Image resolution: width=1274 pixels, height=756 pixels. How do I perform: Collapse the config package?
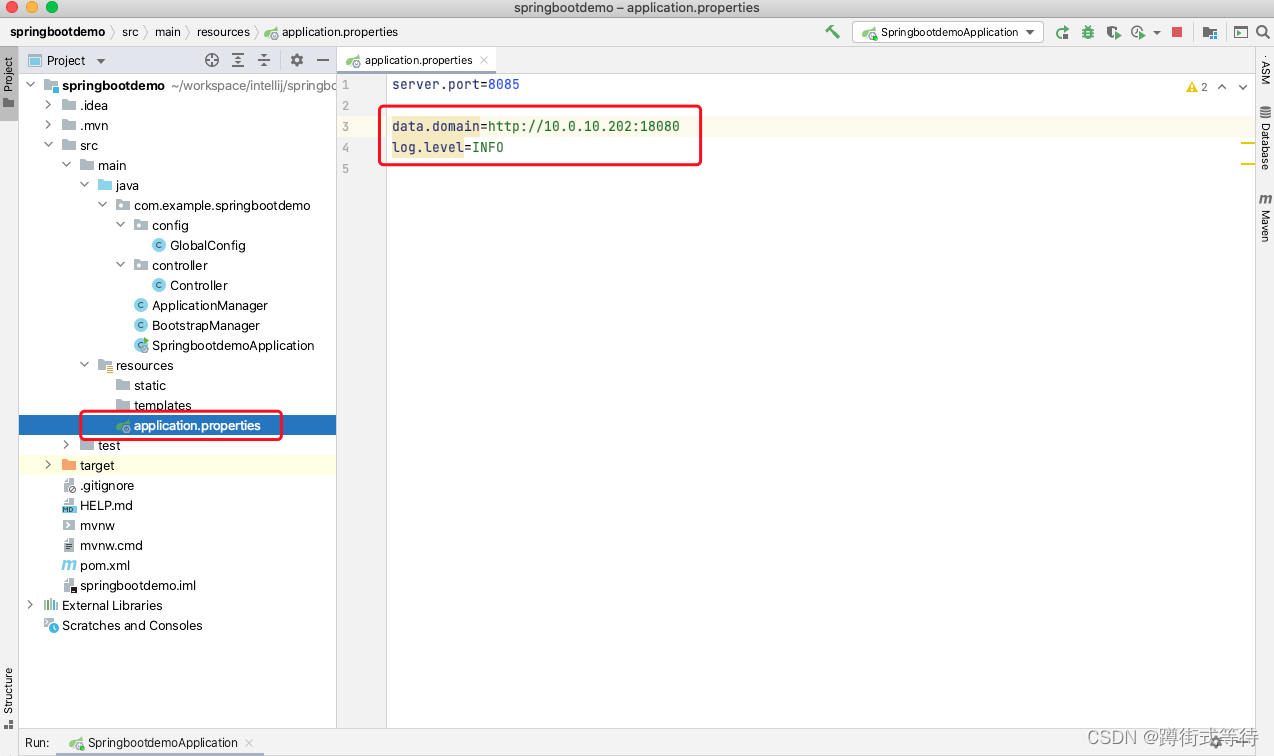(120, 225)
